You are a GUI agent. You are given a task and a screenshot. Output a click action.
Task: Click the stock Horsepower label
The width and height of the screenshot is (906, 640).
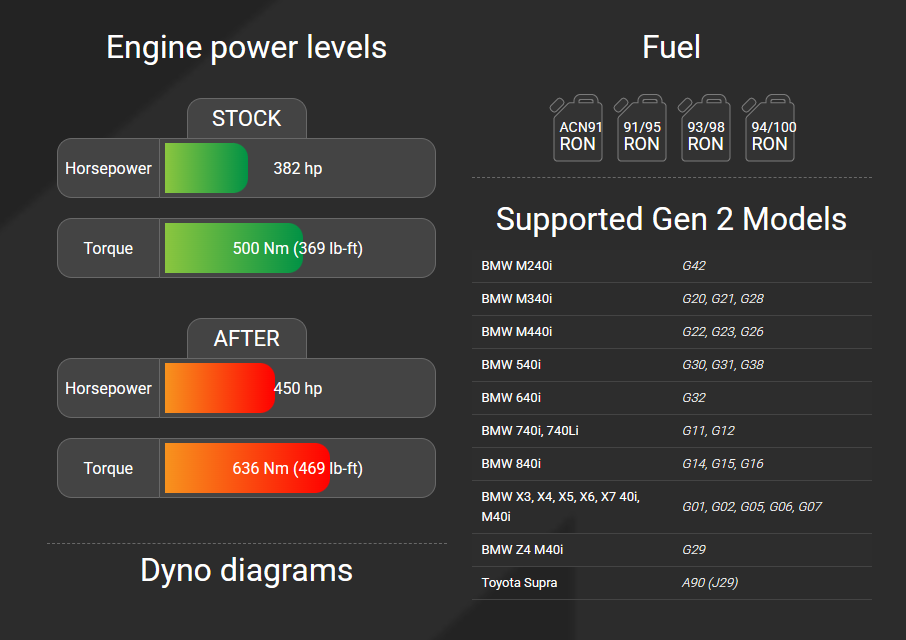108,168
